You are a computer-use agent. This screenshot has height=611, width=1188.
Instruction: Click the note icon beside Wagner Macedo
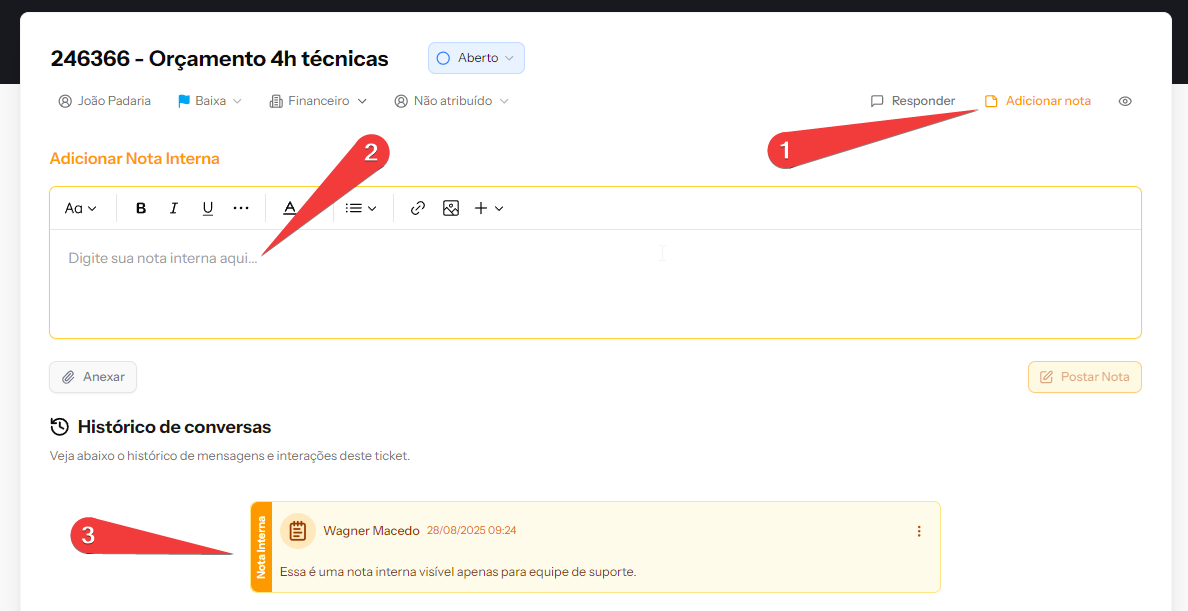(x=297, y=531)
